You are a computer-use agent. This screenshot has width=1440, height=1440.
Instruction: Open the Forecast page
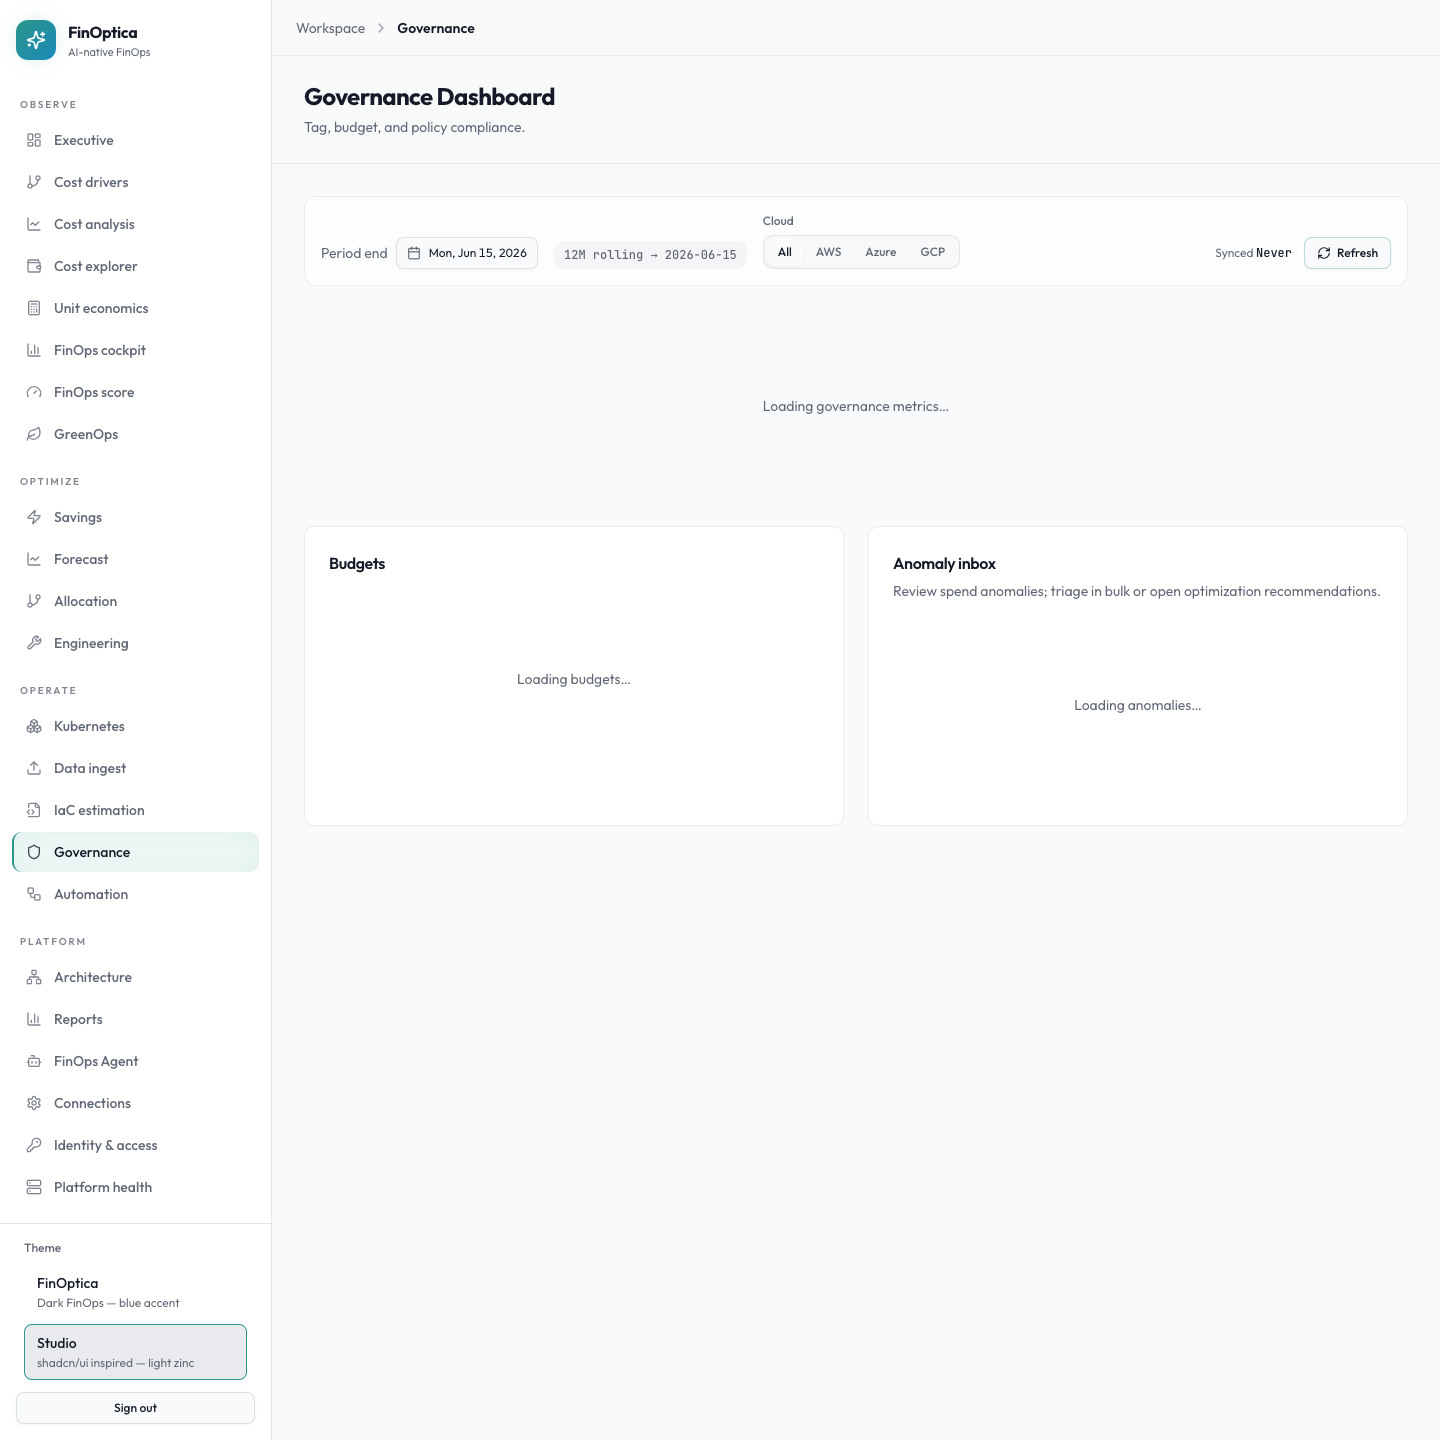coord(135,559)
